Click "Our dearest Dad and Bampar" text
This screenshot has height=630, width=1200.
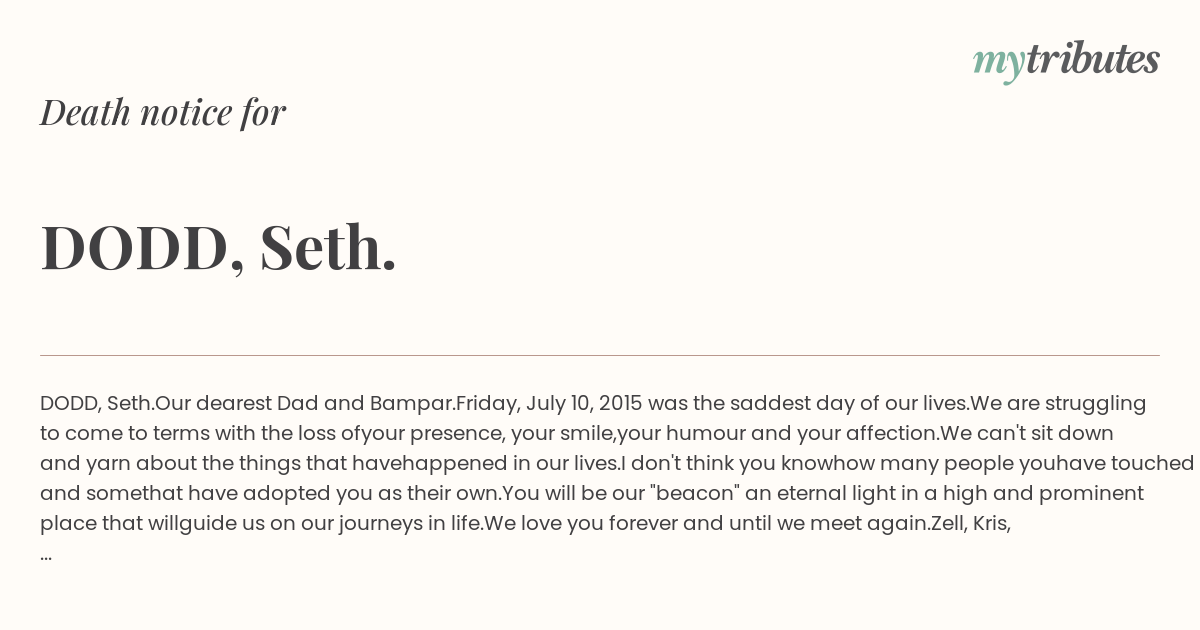coord(302,404)
